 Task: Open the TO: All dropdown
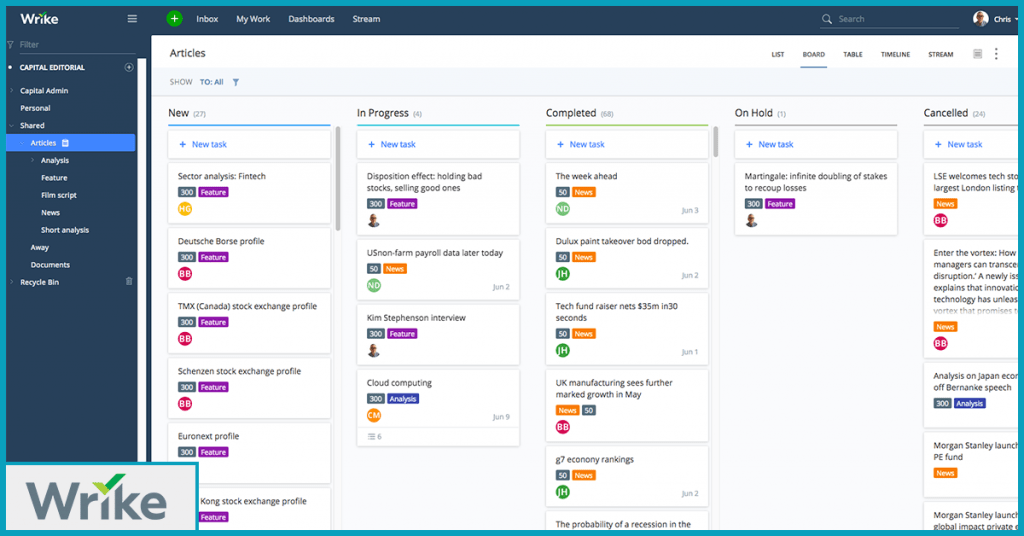click(x=212, y=82)
